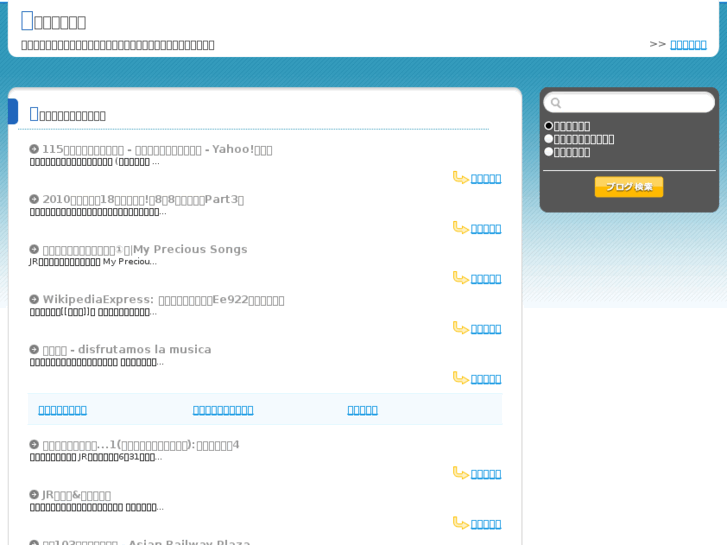Click the bullet icon beside disfrutamos la musica
Viewport: 727px width, 545px height.
[34, 349]
